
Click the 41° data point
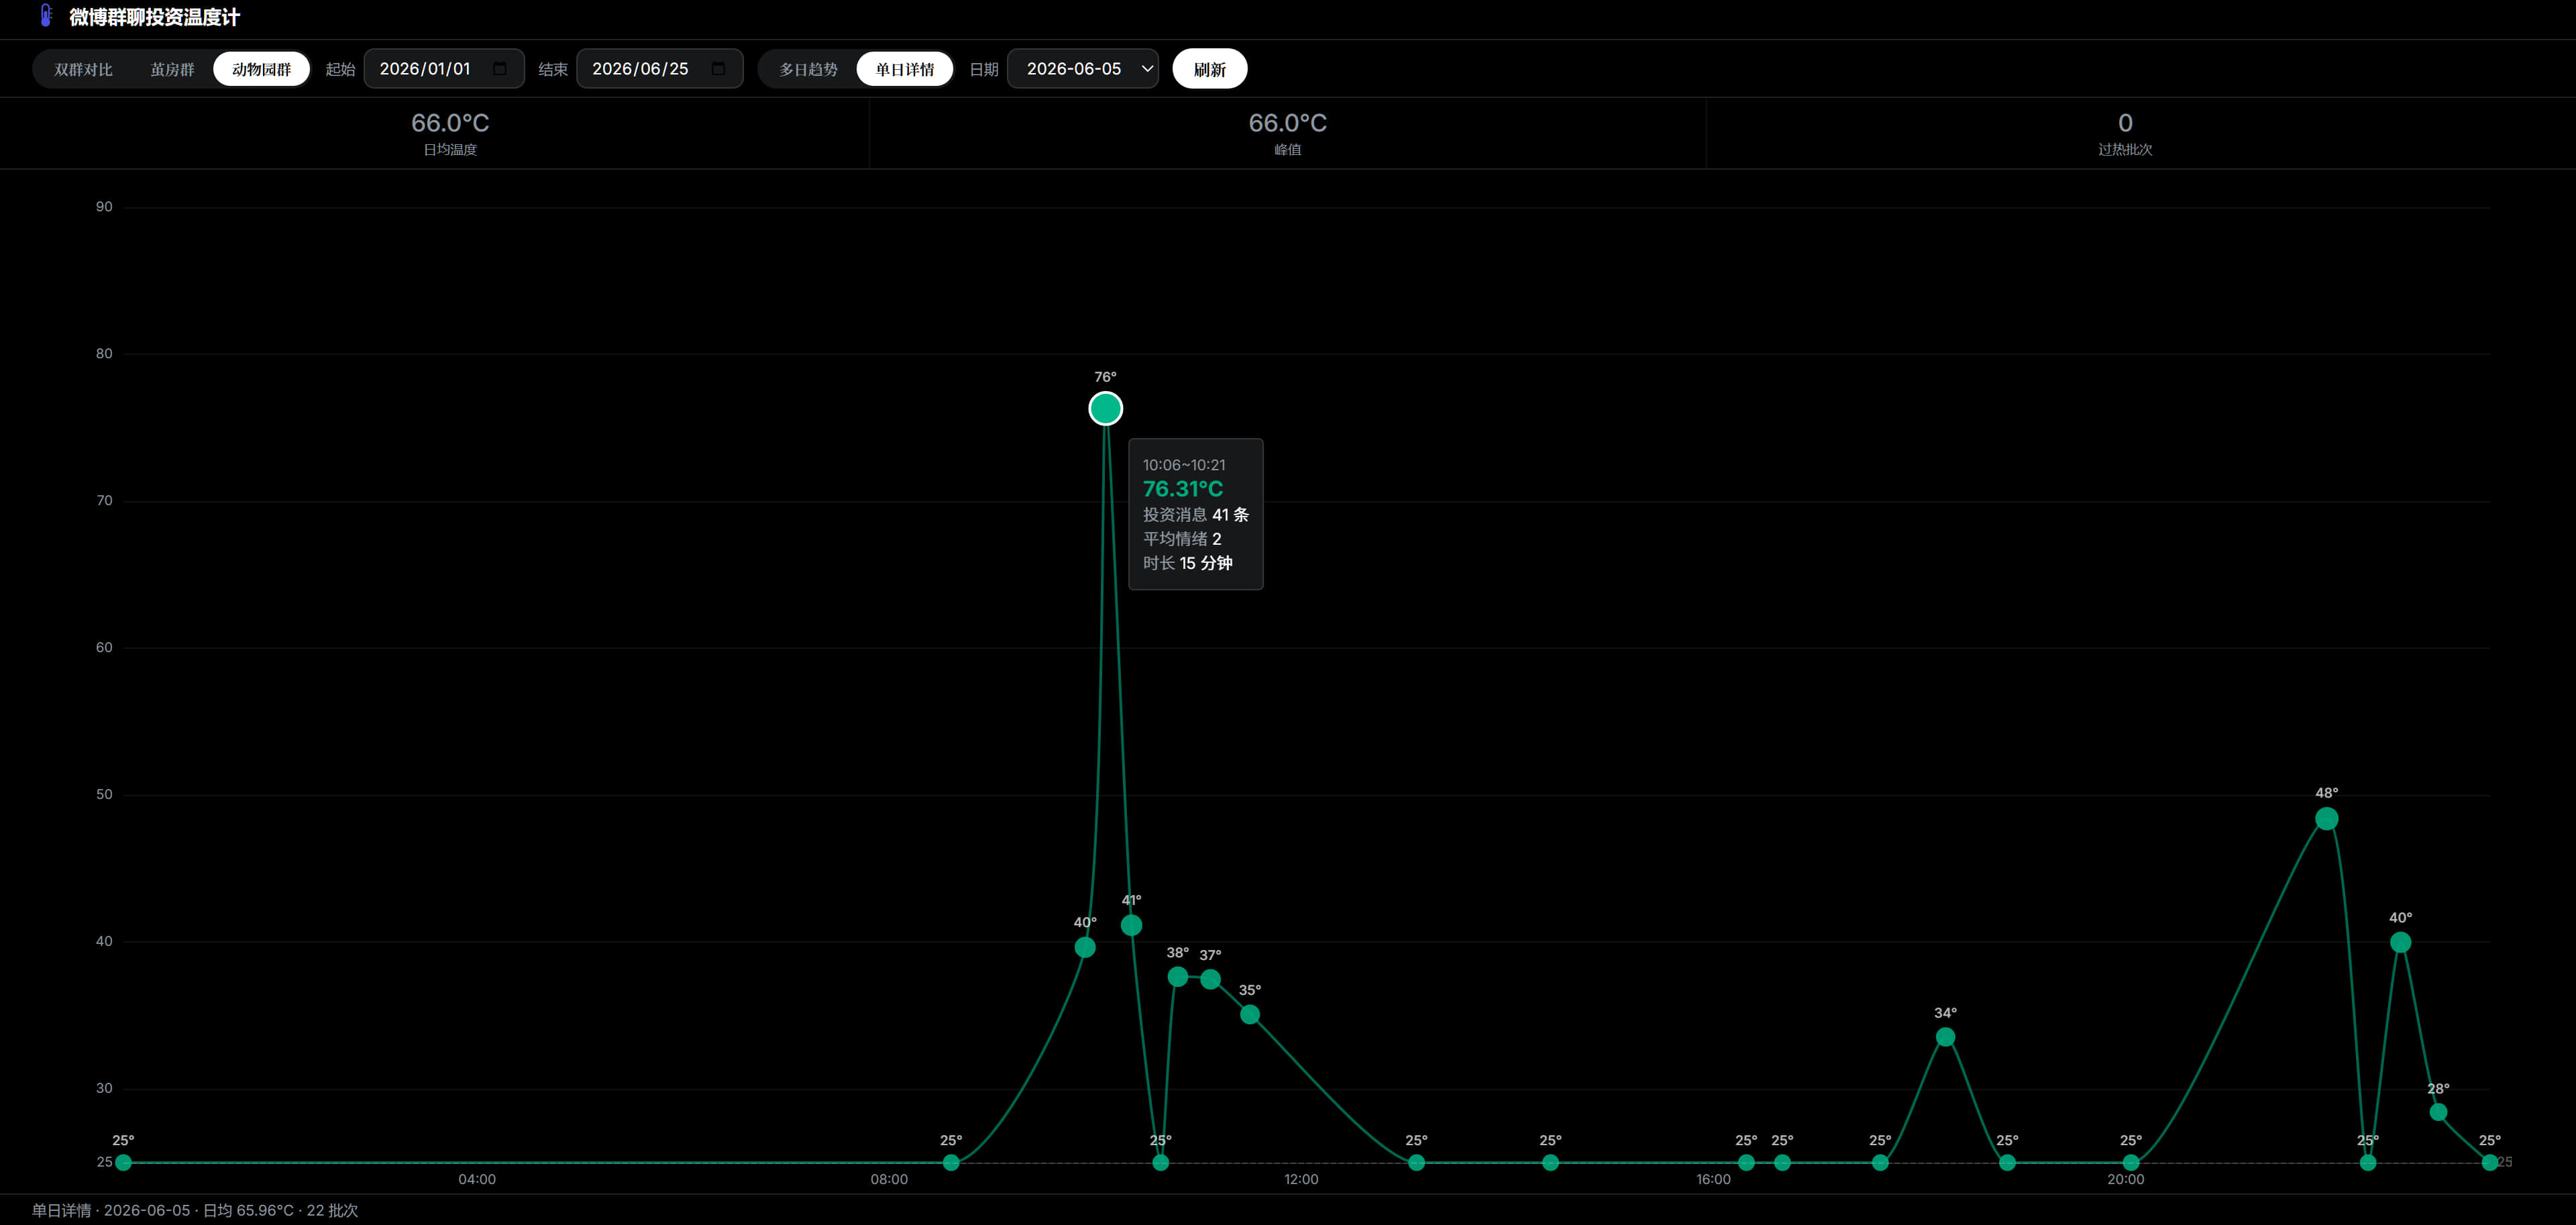point(1131,925)
